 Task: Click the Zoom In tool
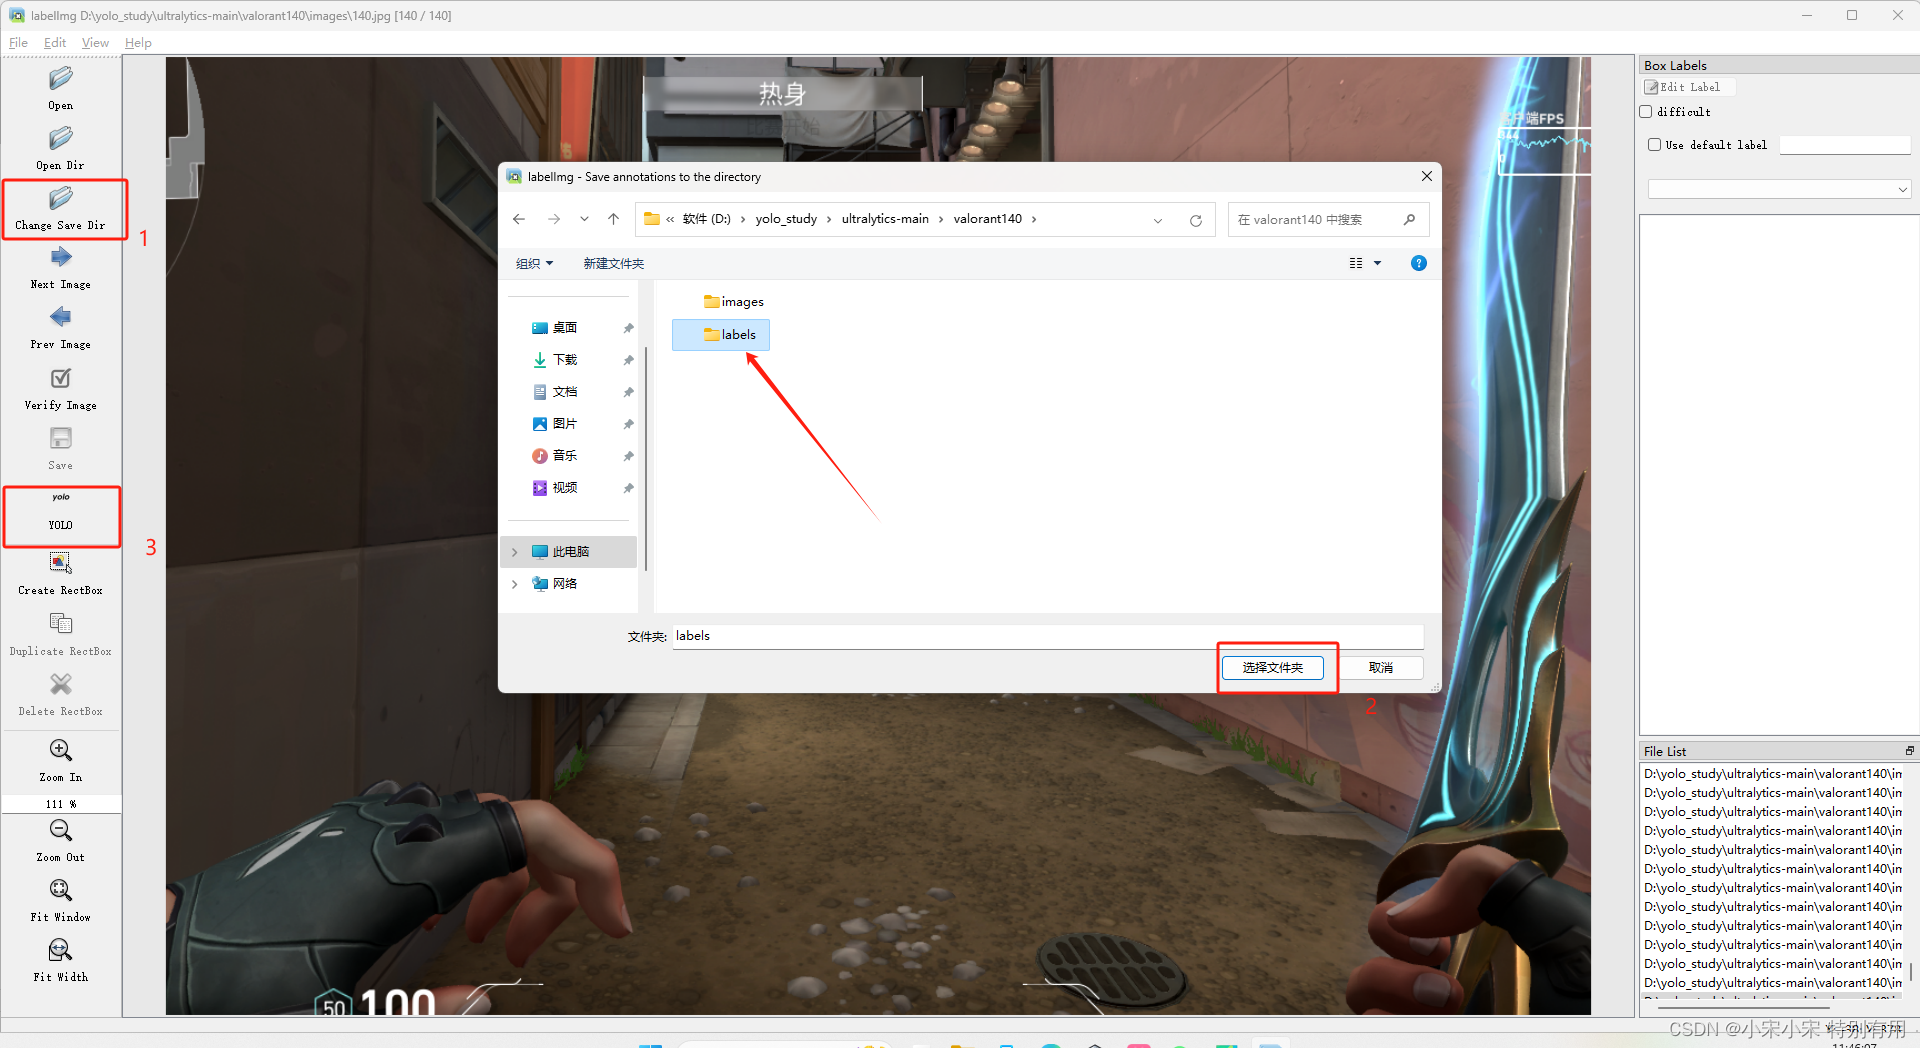61,760
